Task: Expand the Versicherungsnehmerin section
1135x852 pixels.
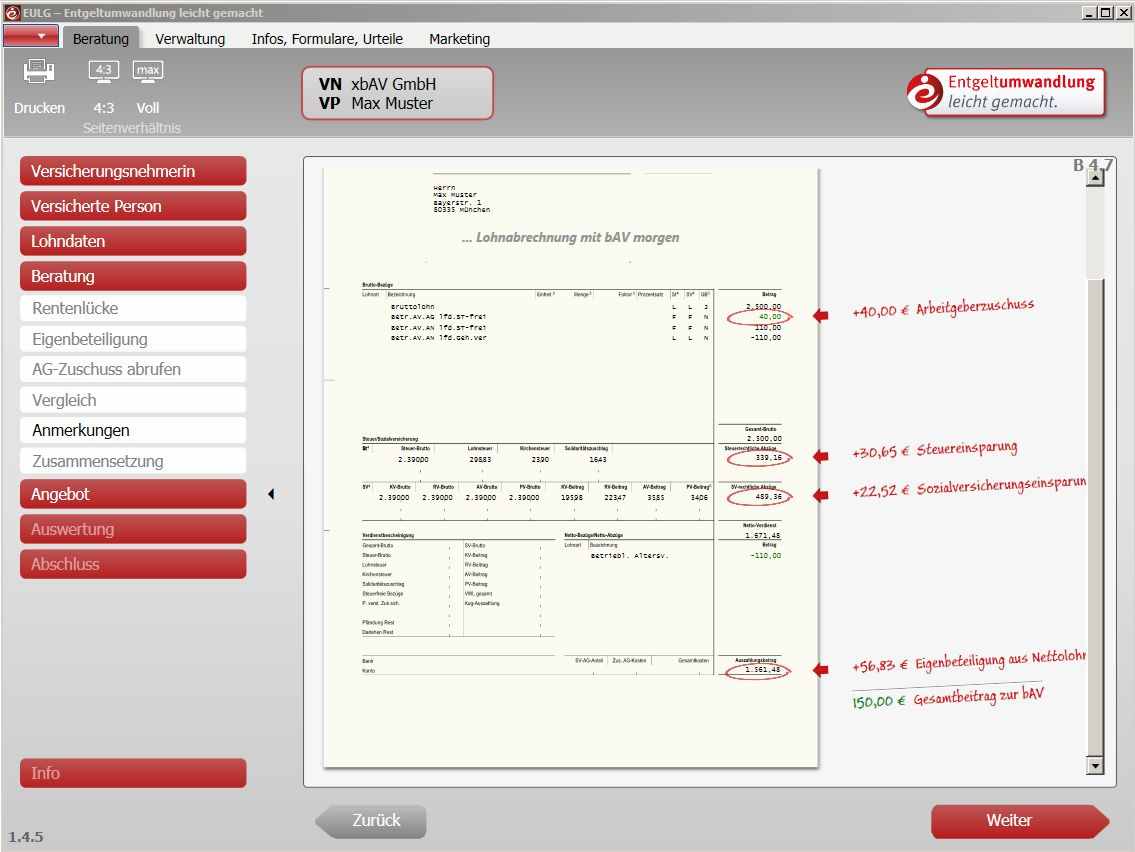Action: coord(133,171)
